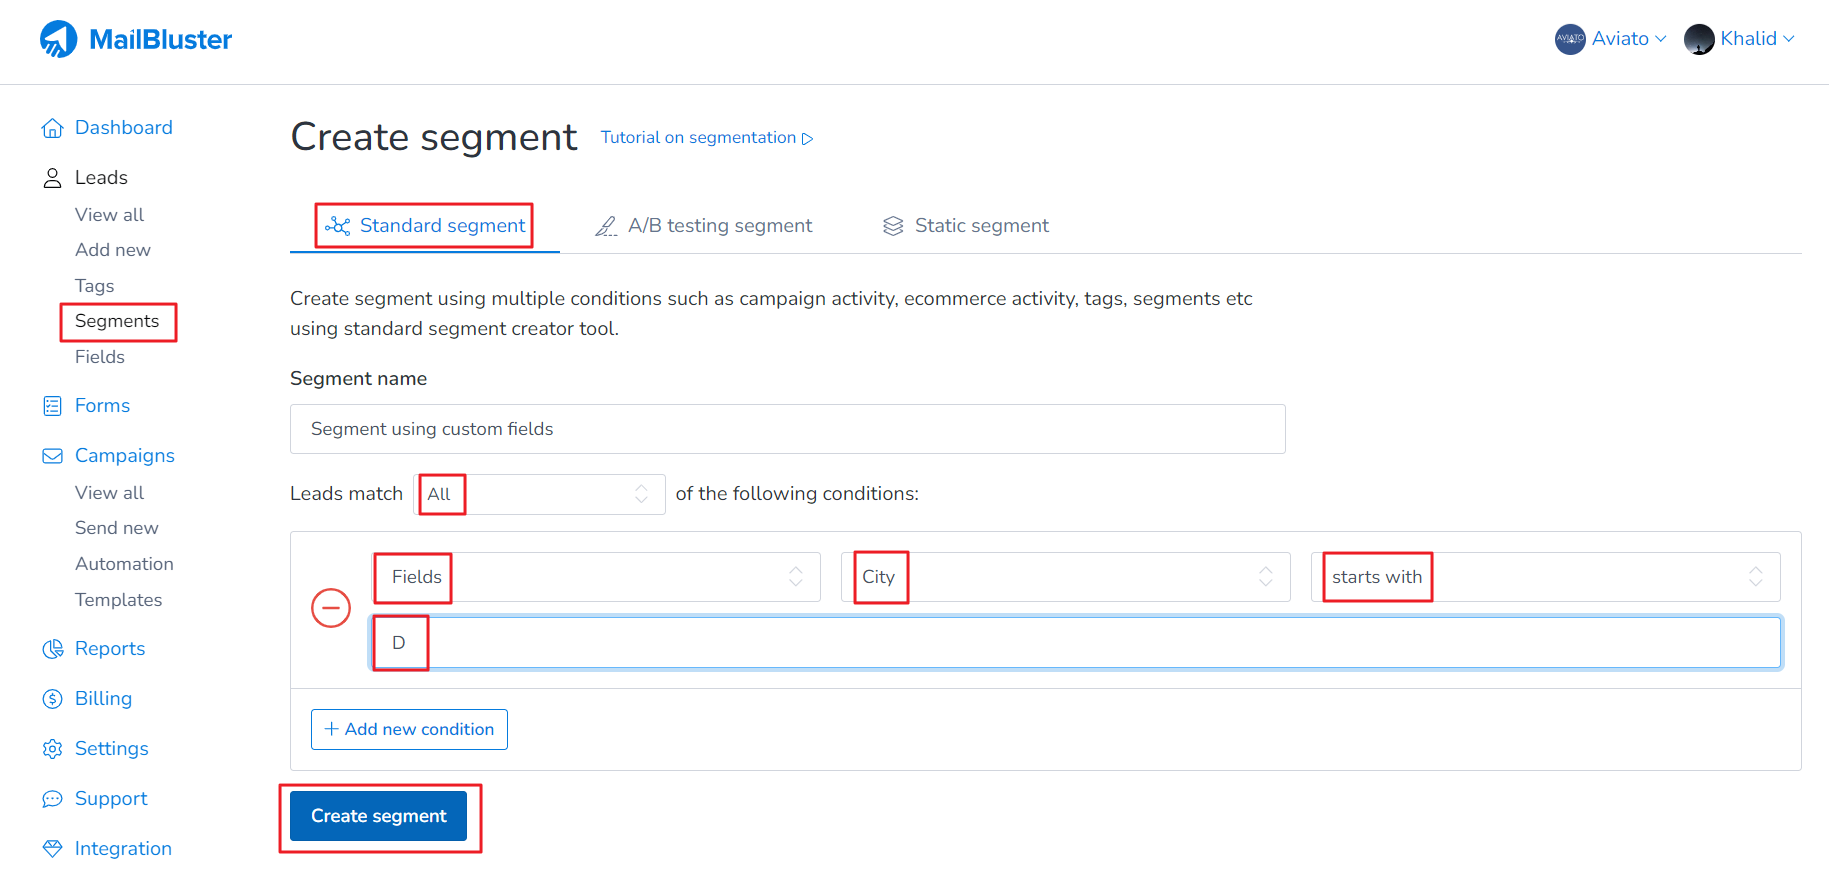Switch to Static segment tab
The height and width of the screenshot is (889, 1829).
[966, 226]
